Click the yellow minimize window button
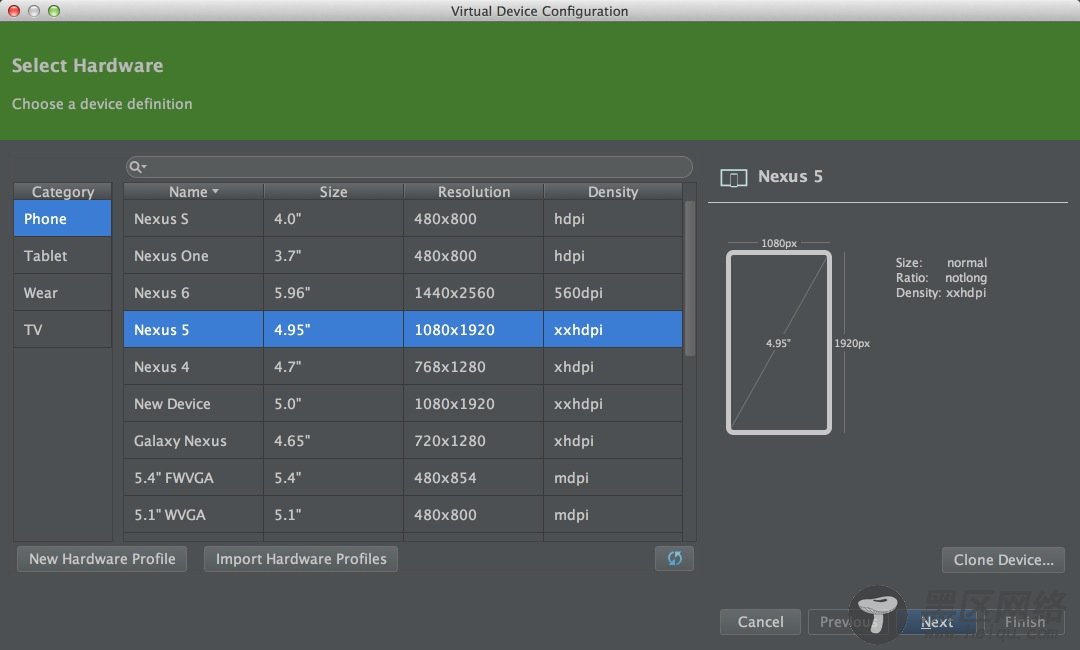 click(x=34, y=10)
